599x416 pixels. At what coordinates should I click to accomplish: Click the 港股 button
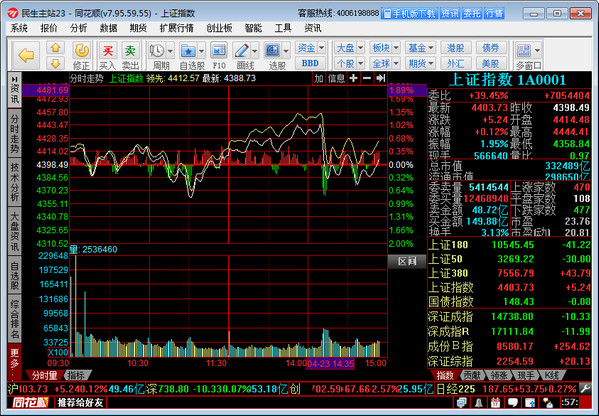(x=455, y=48)
